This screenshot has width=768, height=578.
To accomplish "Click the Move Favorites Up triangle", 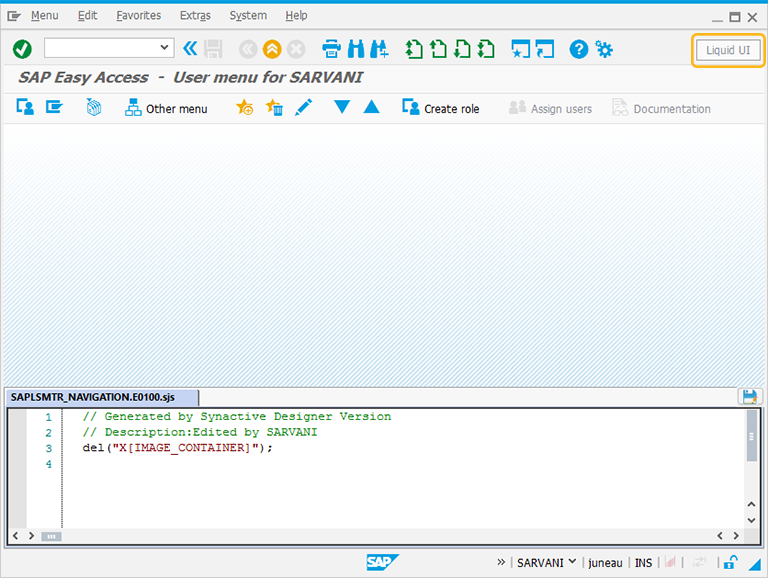I will (372, 106).
